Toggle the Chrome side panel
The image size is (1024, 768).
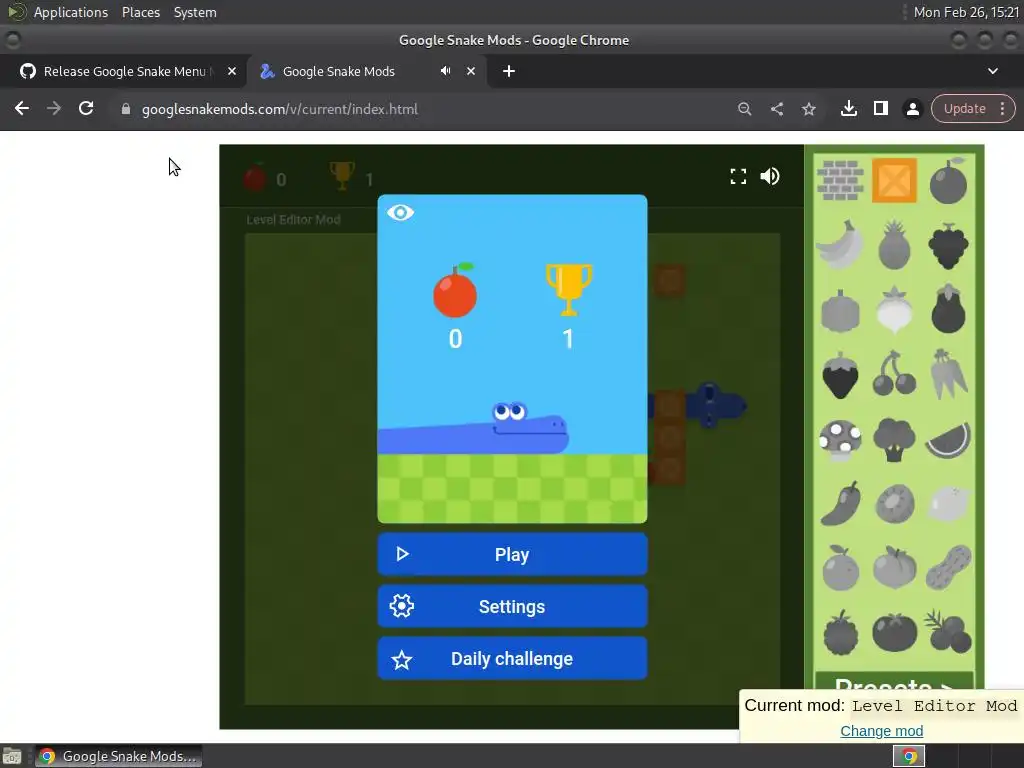coord(881,108)
